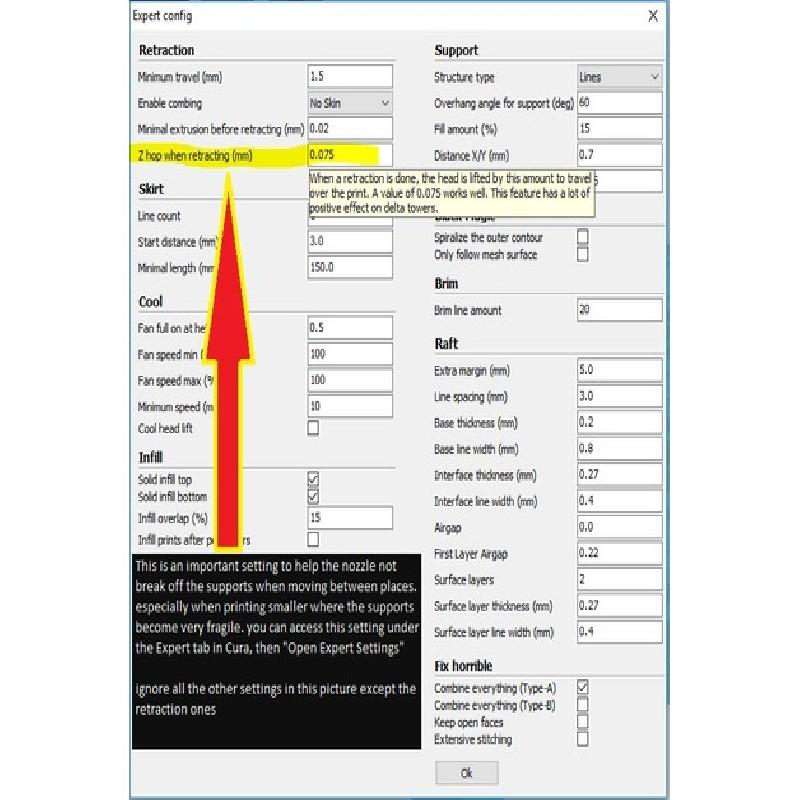Edit Support Fill amount (%) field
The image size is (800, 800).
click(x=620, y=129)
